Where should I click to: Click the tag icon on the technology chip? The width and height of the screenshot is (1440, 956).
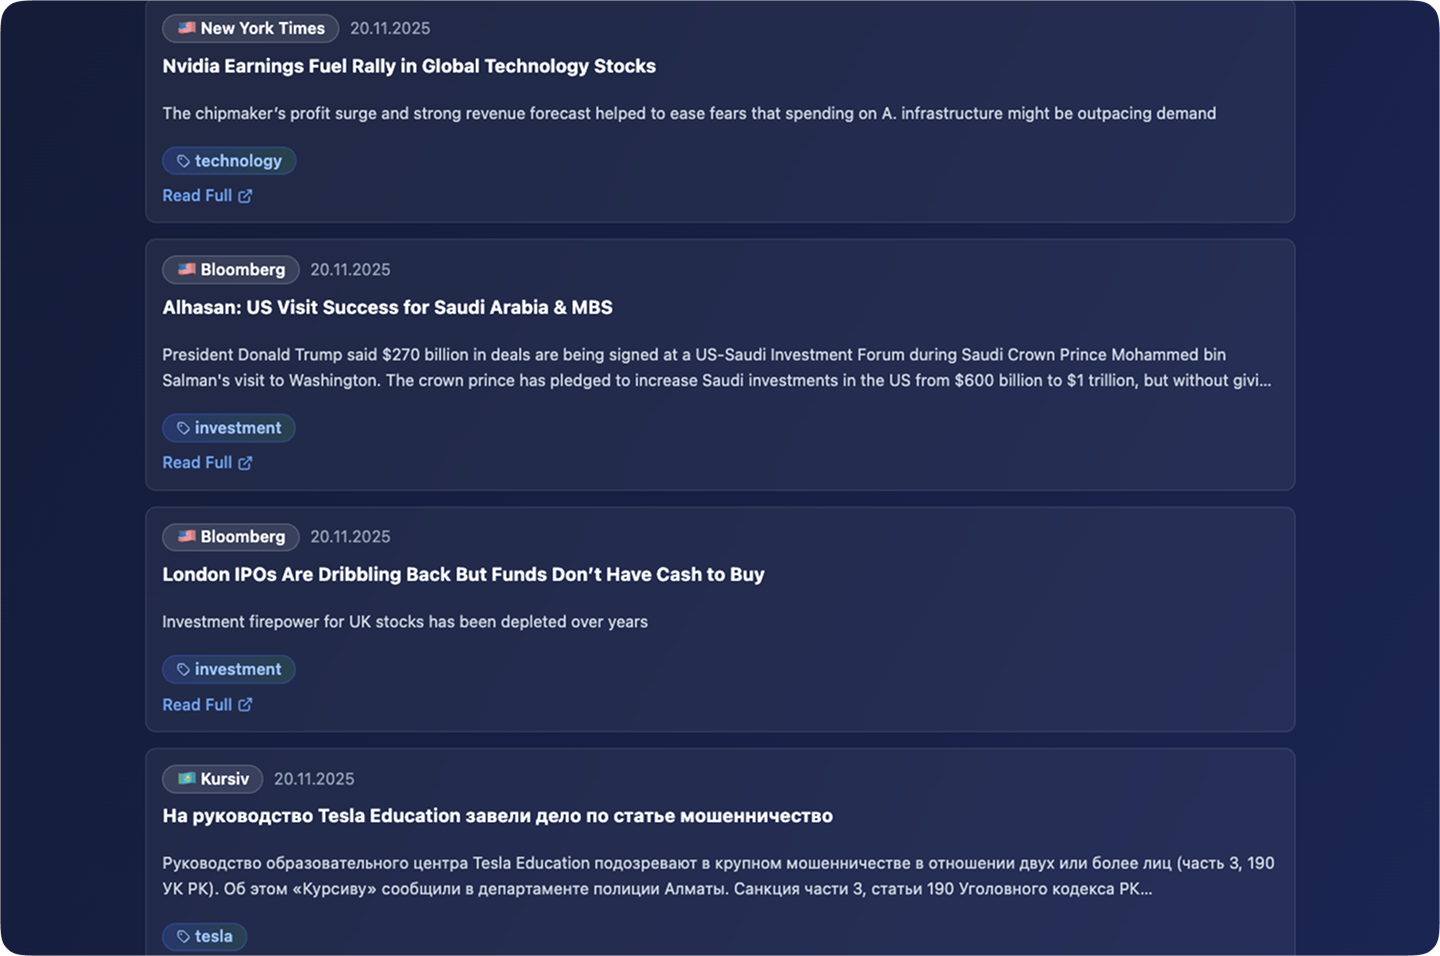pyautogui.click(x=183, y=161)
